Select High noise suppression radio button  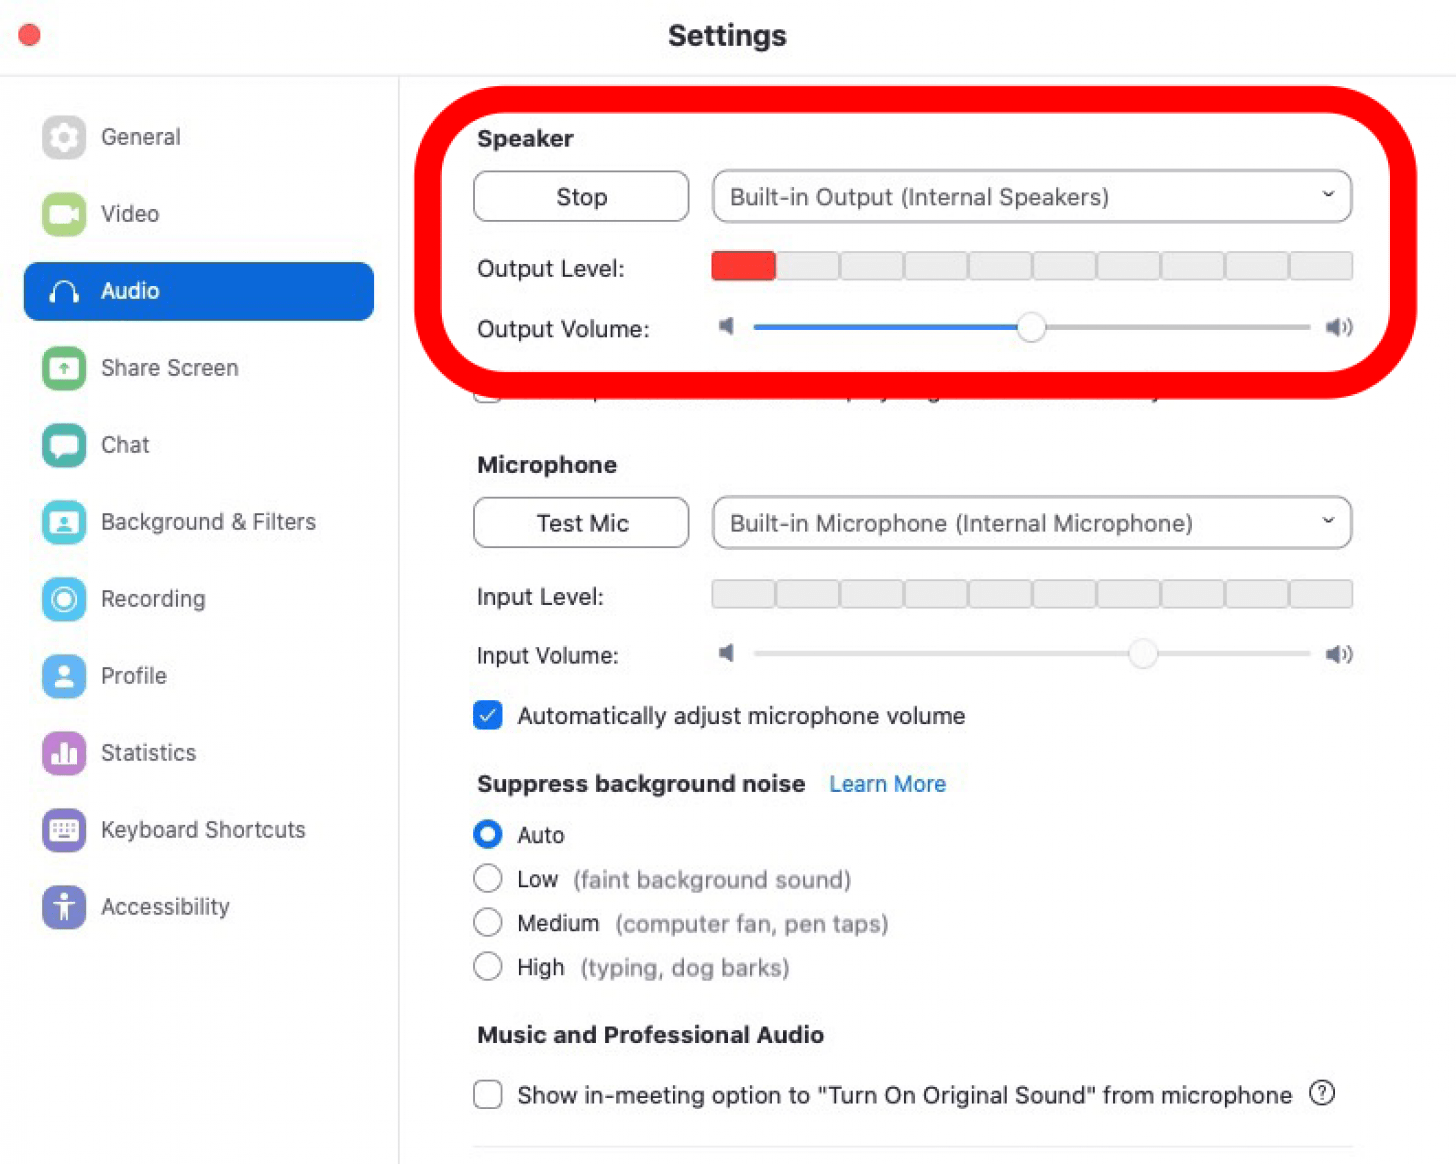[488, 967]
